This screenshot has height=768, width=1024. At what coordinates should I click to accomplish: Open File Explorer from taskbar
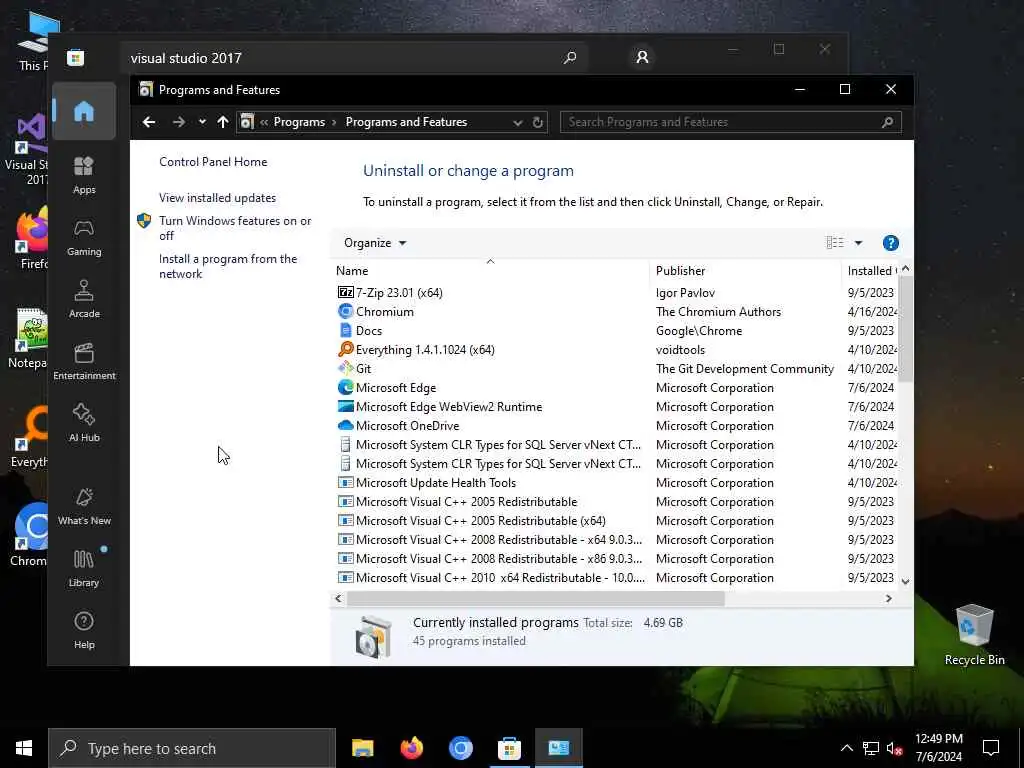[362, 748]
